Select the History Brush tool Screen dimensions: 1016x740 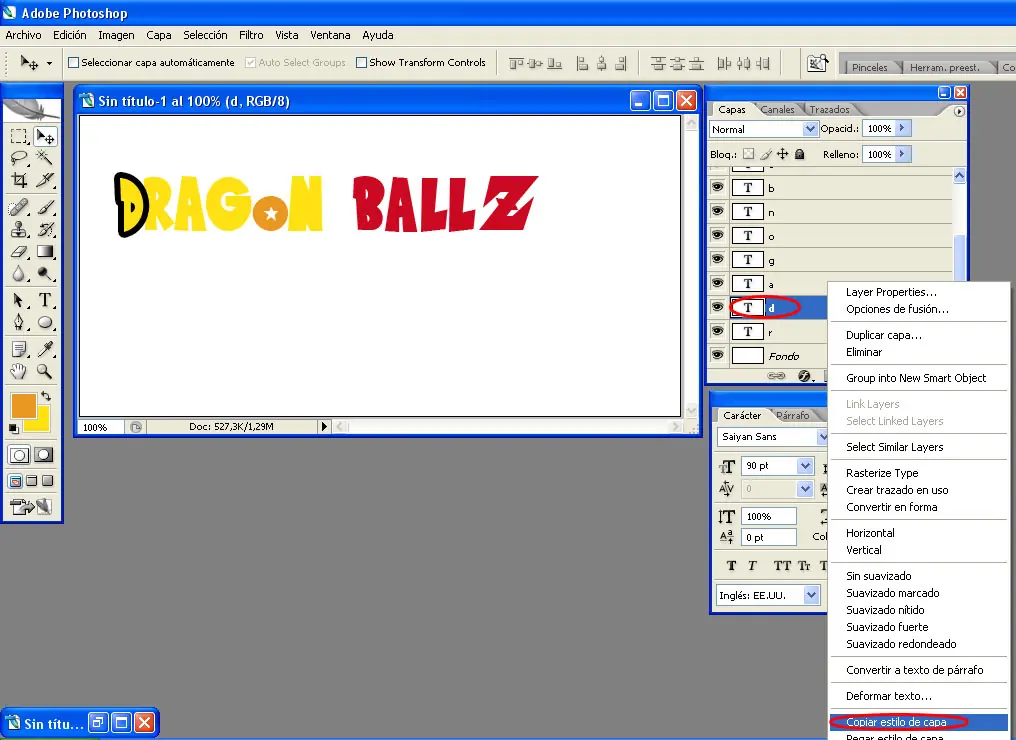point(45,229)
